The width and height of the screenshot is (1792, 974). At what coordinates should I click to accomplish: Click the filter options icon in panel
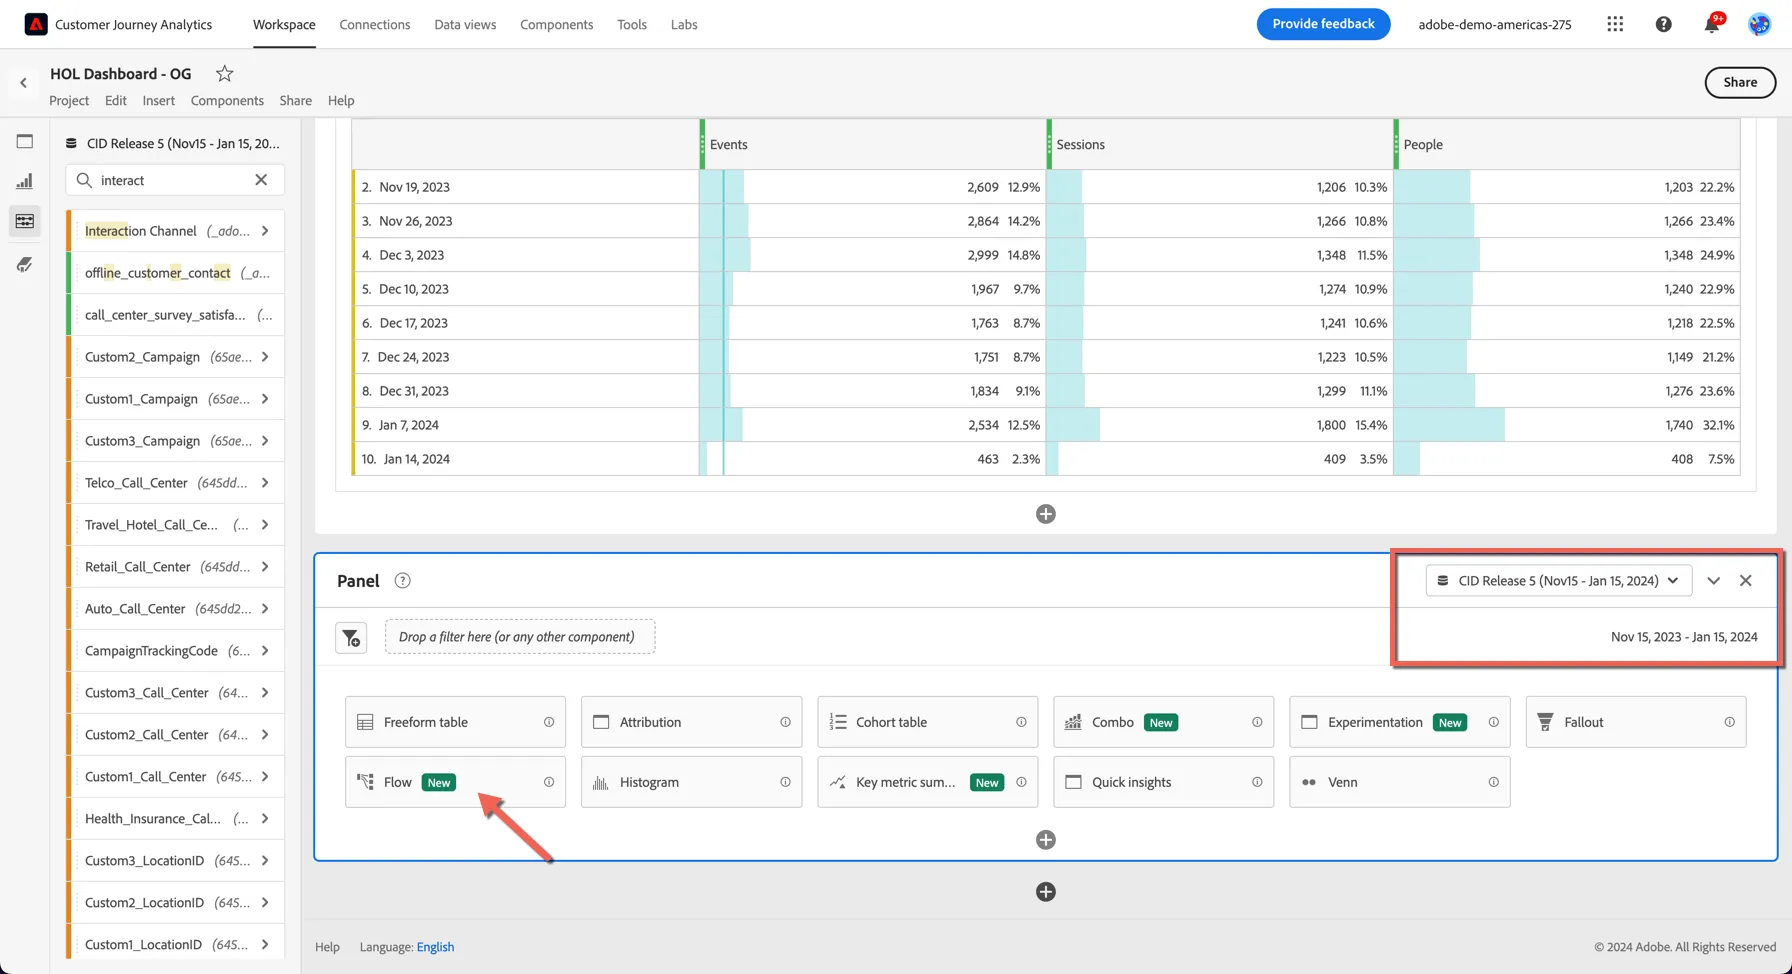tap(351, 637)
